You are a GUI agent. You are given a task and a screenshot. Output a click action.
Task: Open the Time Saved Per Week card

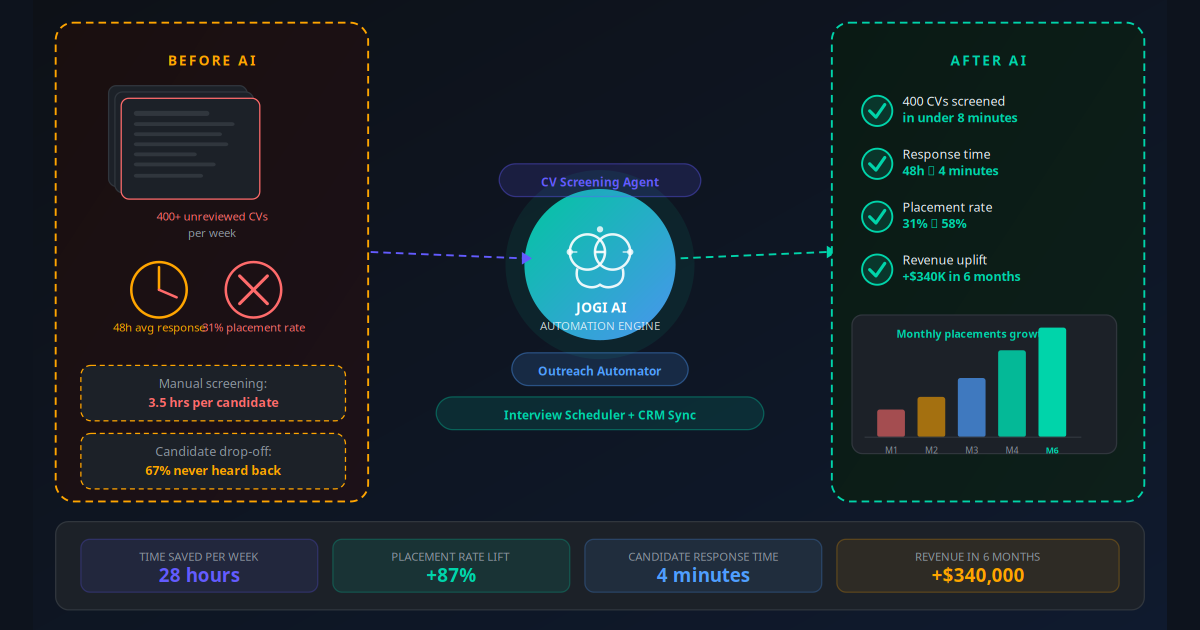199,566
